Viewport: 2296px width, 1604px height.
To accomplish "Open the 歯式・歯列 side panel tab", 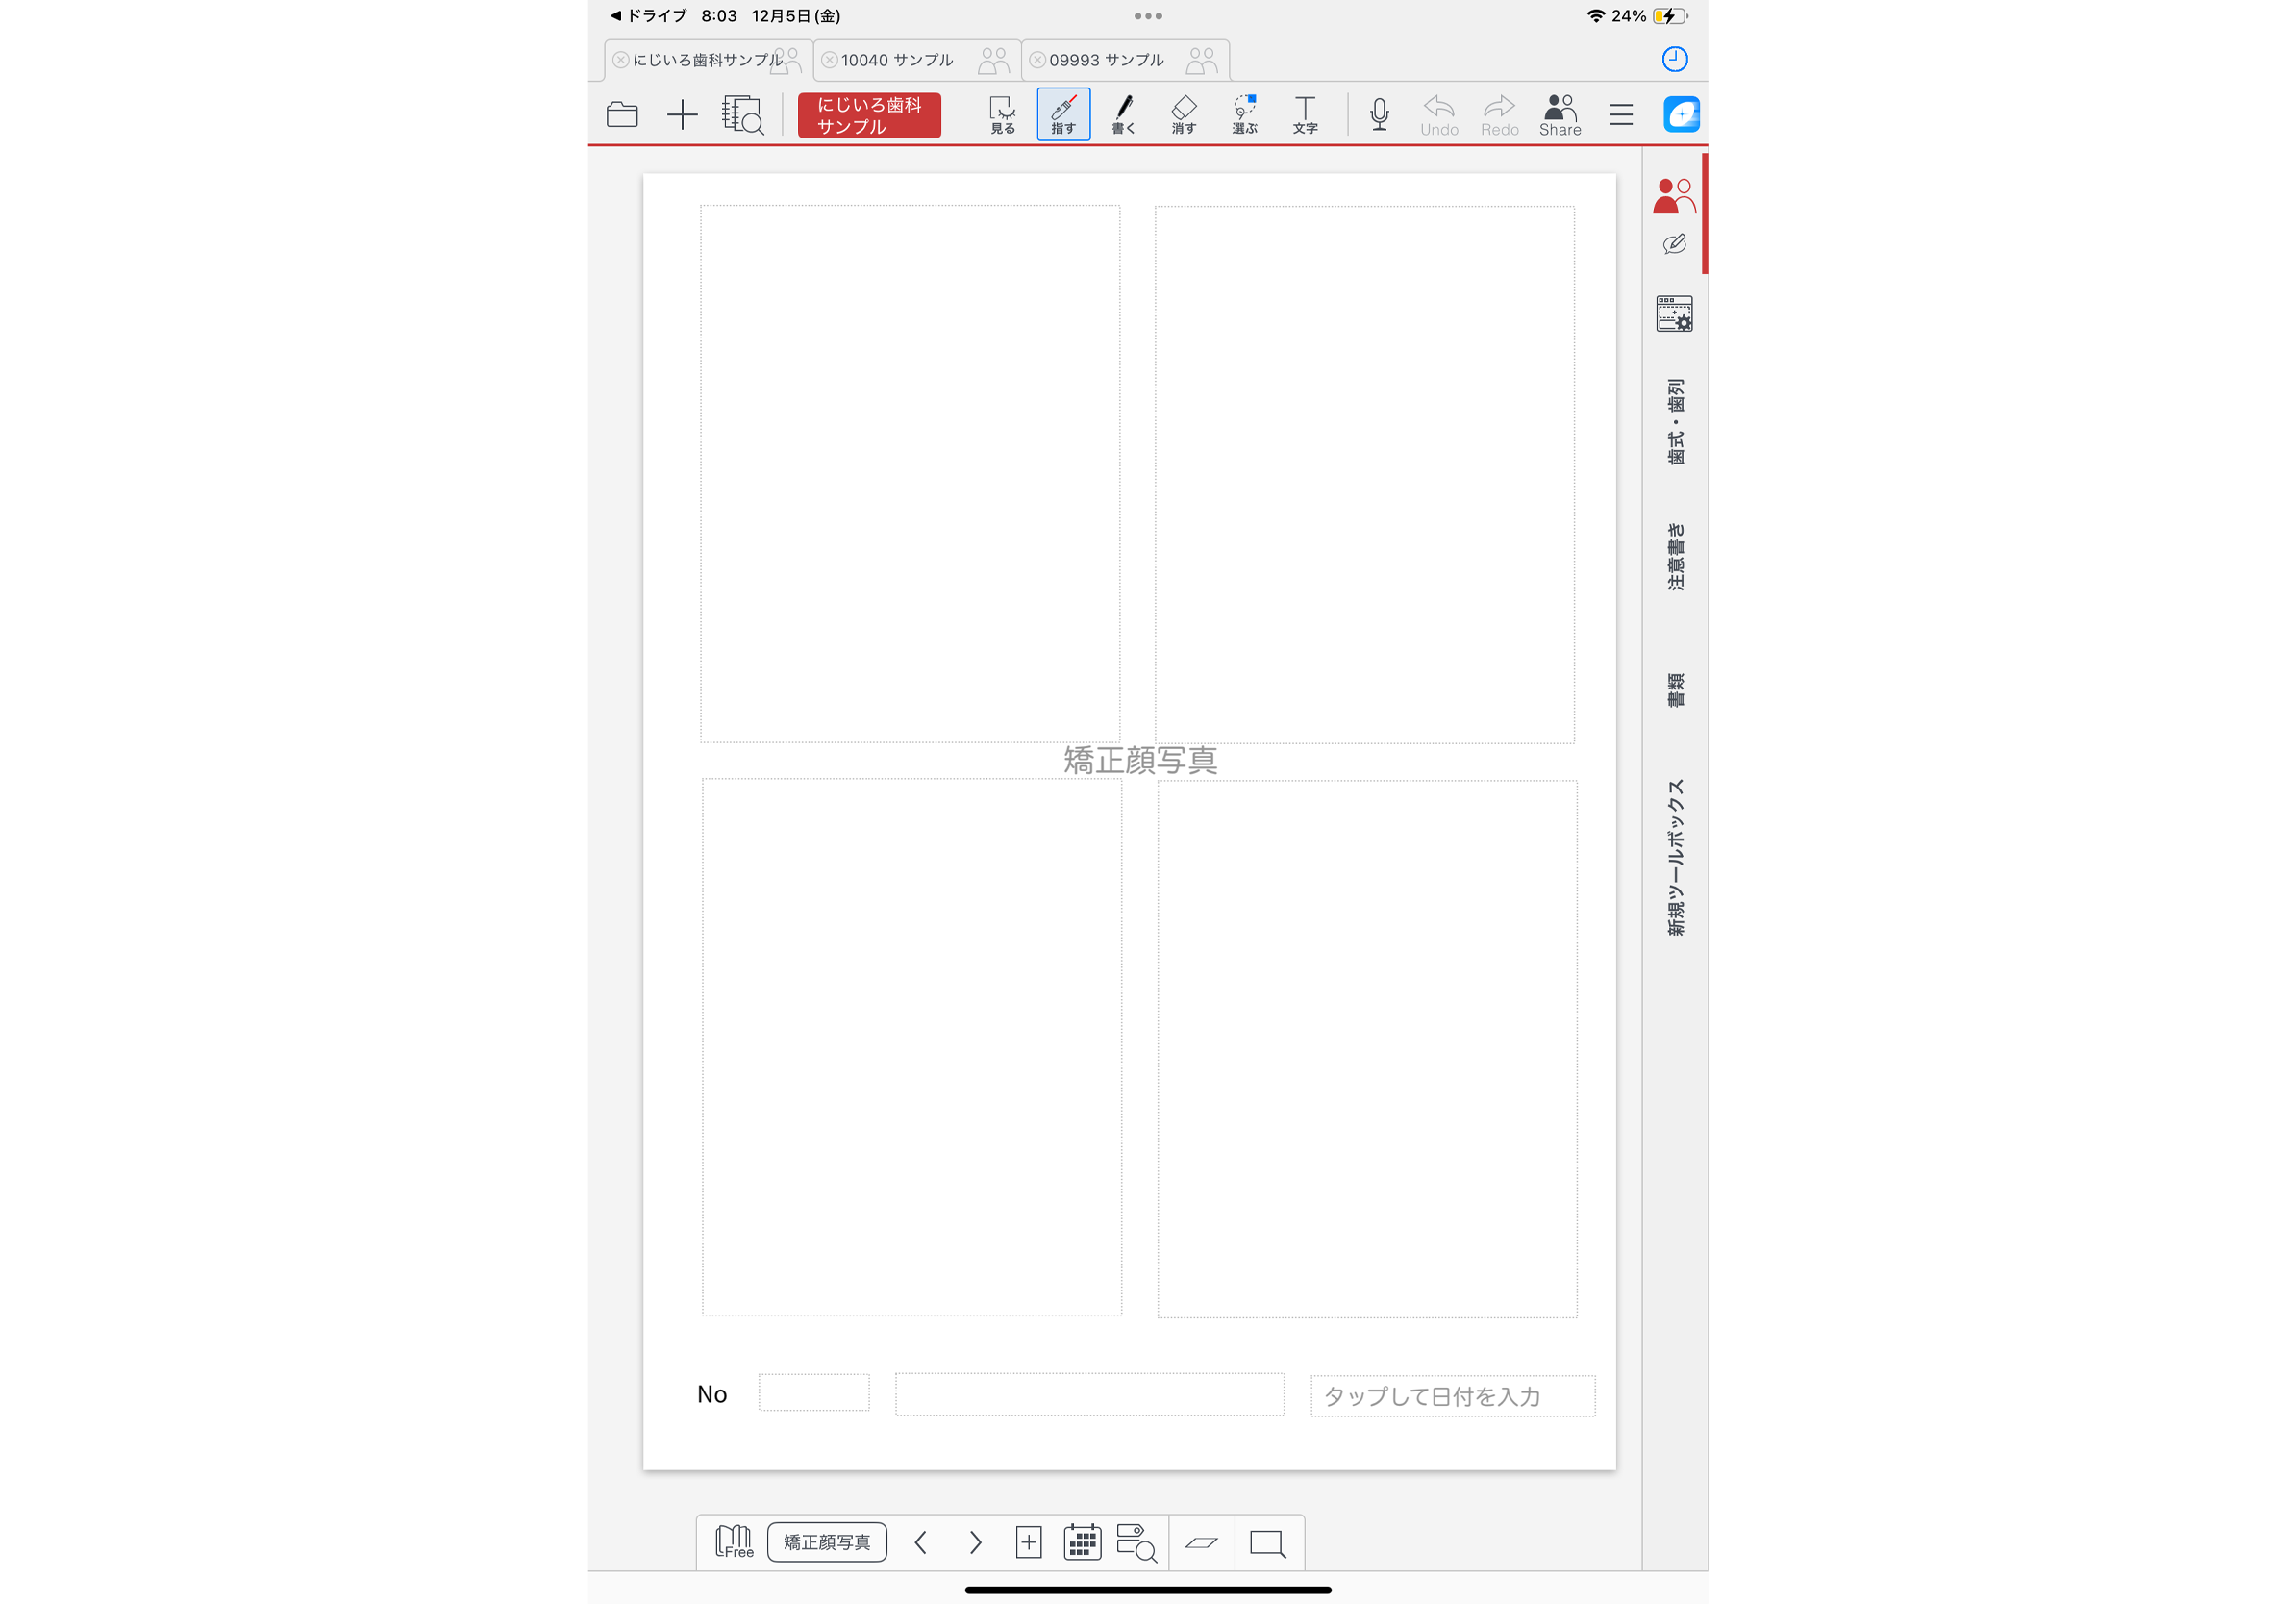I will pos(1675,421).
